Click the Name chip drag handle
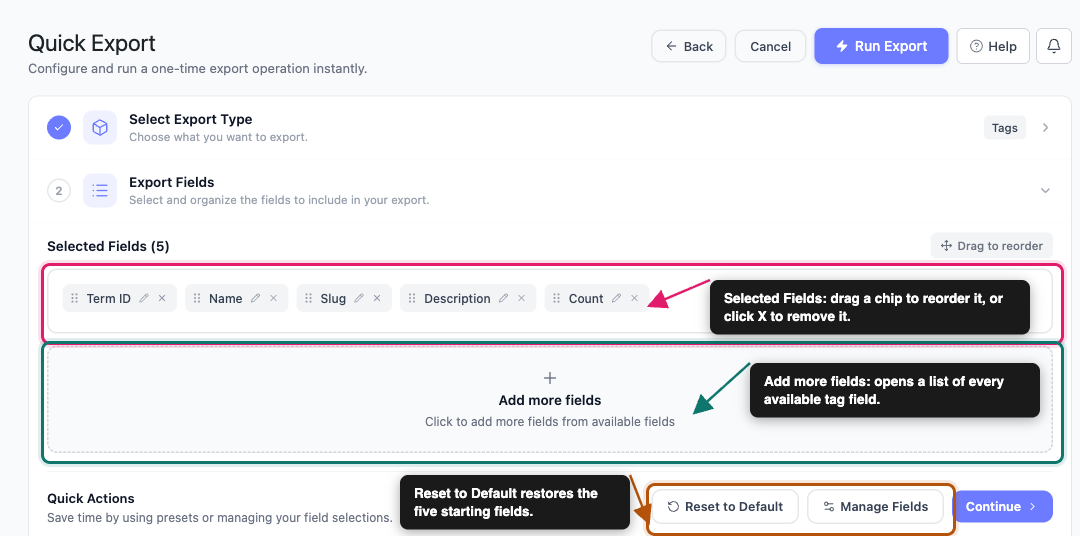 coord(197,298)
